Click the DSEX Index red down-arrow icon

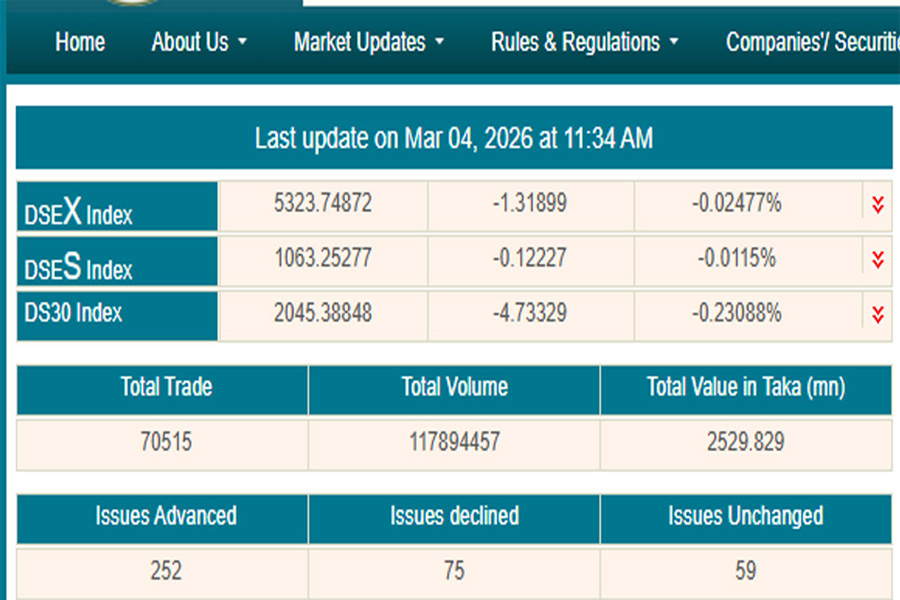pos(878,205)
